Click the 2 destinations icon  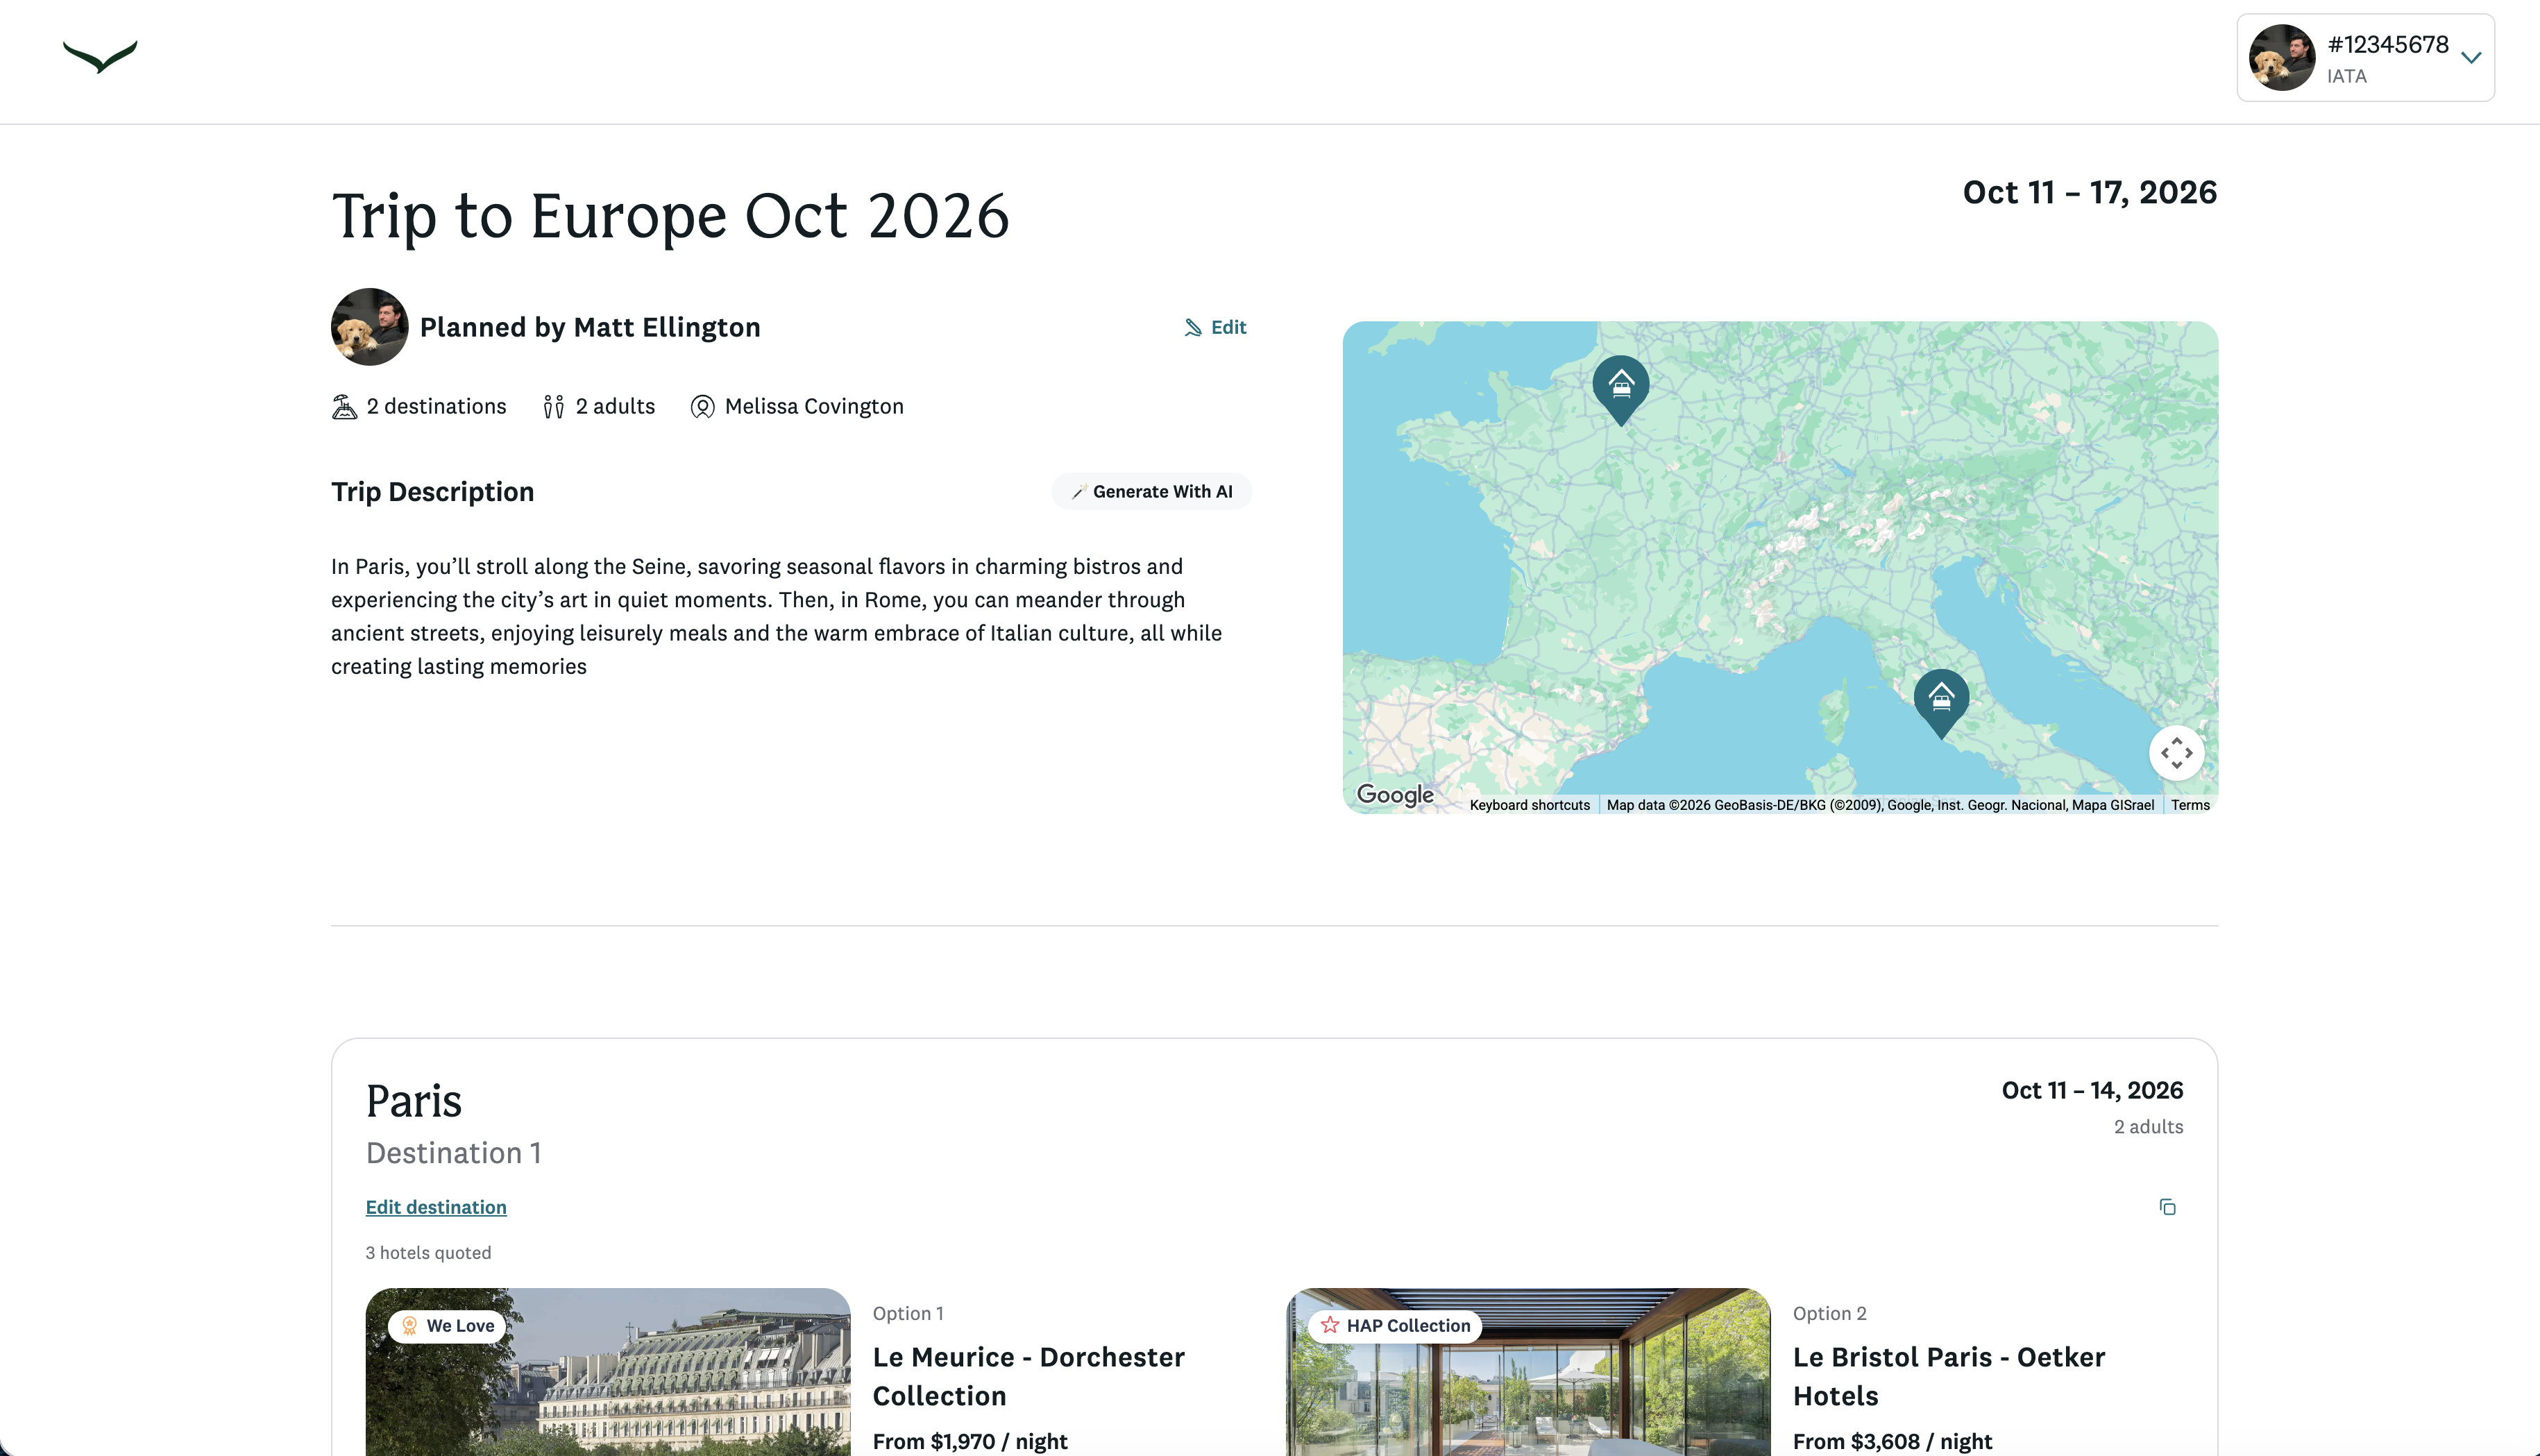344,407
